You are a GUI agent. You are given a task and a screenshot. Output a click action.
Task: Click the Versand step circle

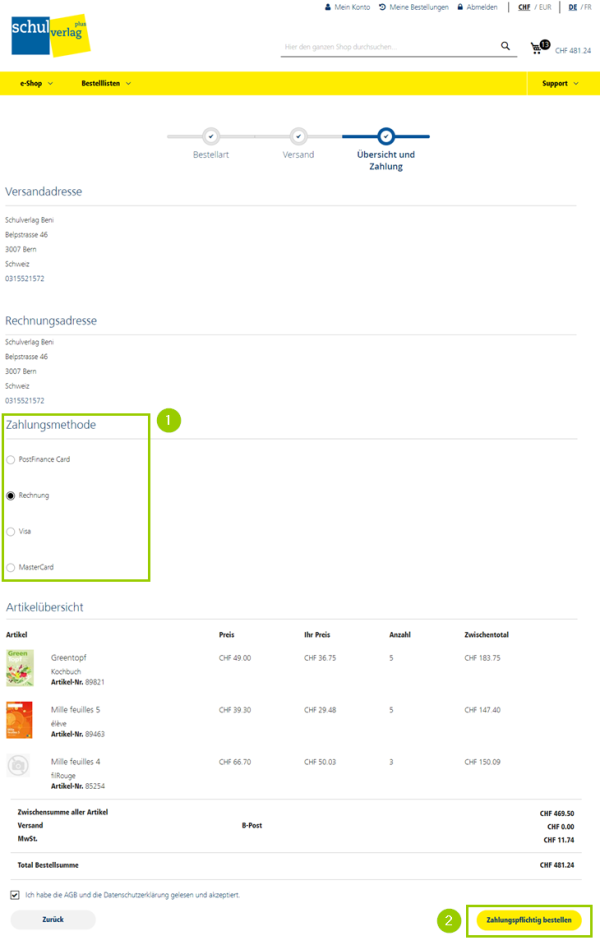[x=298, y=136]
